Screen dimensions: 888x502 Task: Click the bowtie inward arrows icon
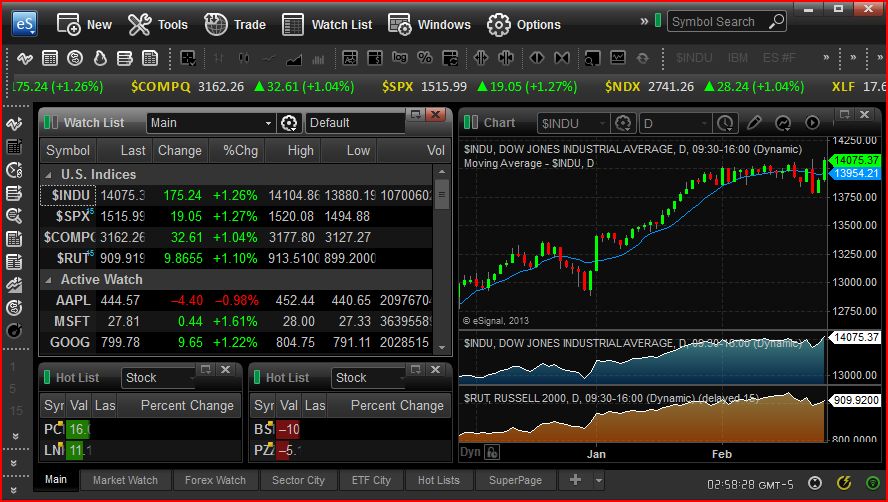coord(561,58)
